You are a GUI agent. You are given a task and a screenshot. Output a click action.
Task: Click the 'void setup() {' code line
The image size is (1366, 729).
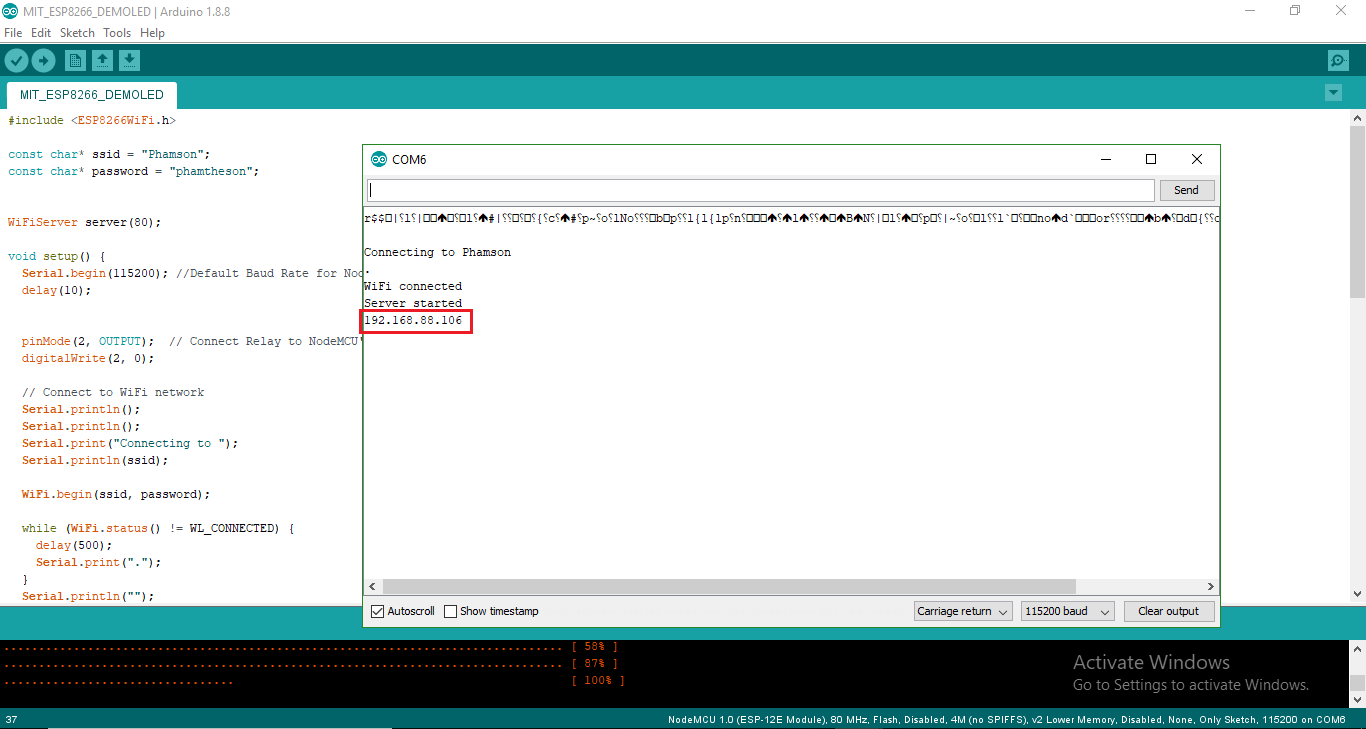coord(56,256)
